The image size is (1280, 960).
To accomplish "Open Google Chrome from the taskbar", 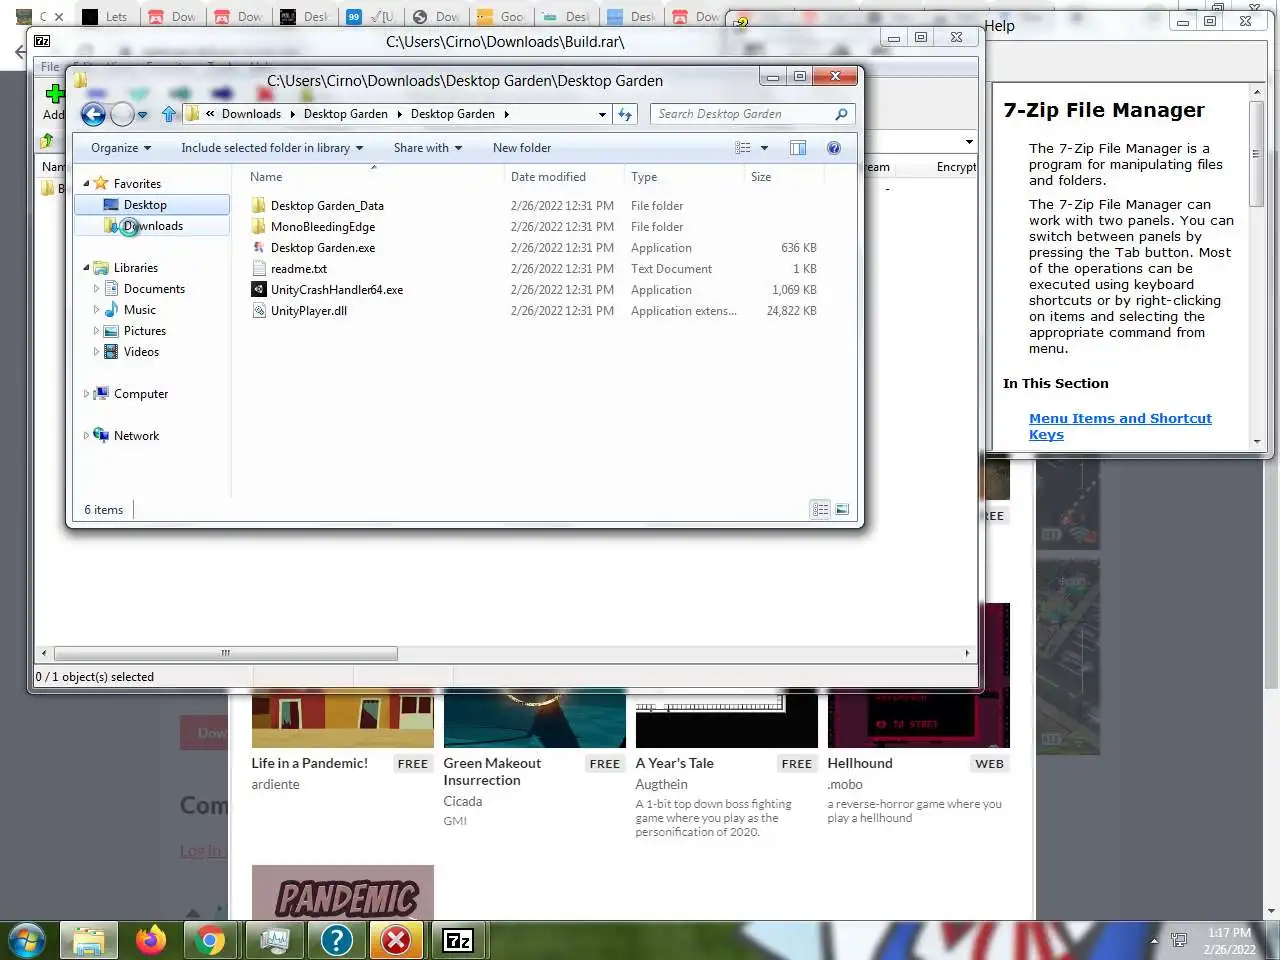I will click(x=209, y=940).
